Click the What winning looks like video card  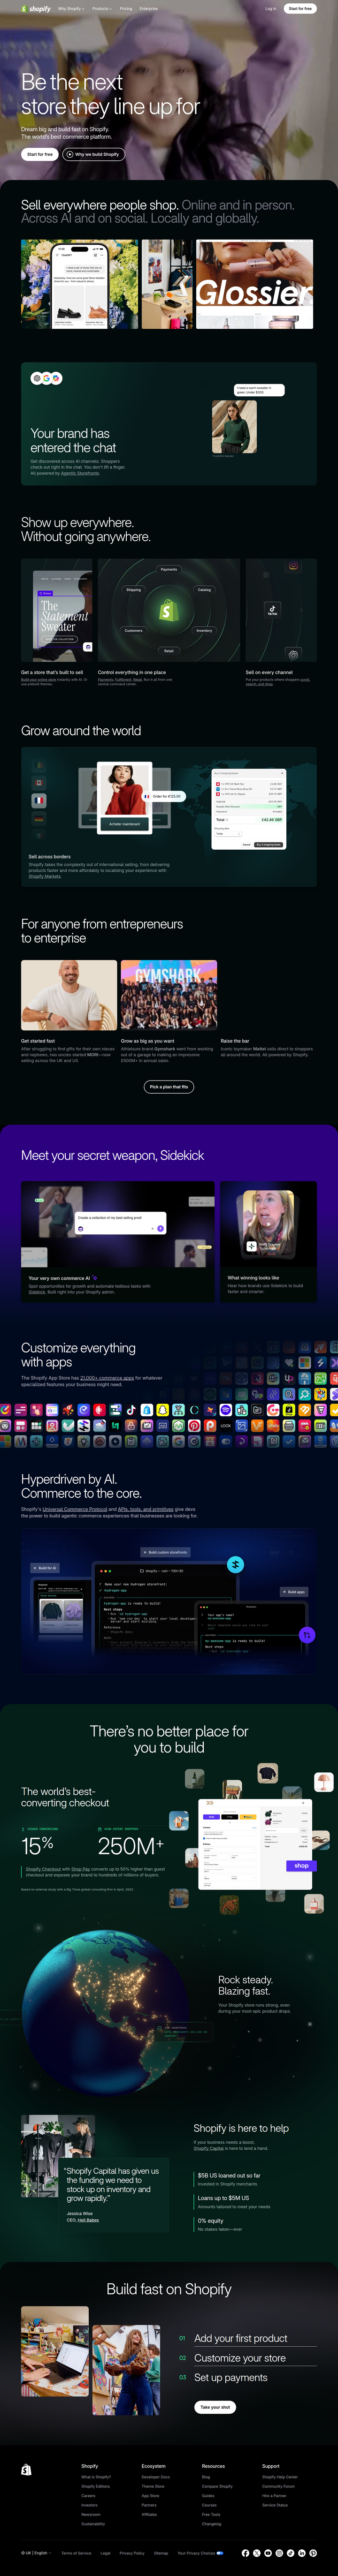click(x=268, y=1241)
